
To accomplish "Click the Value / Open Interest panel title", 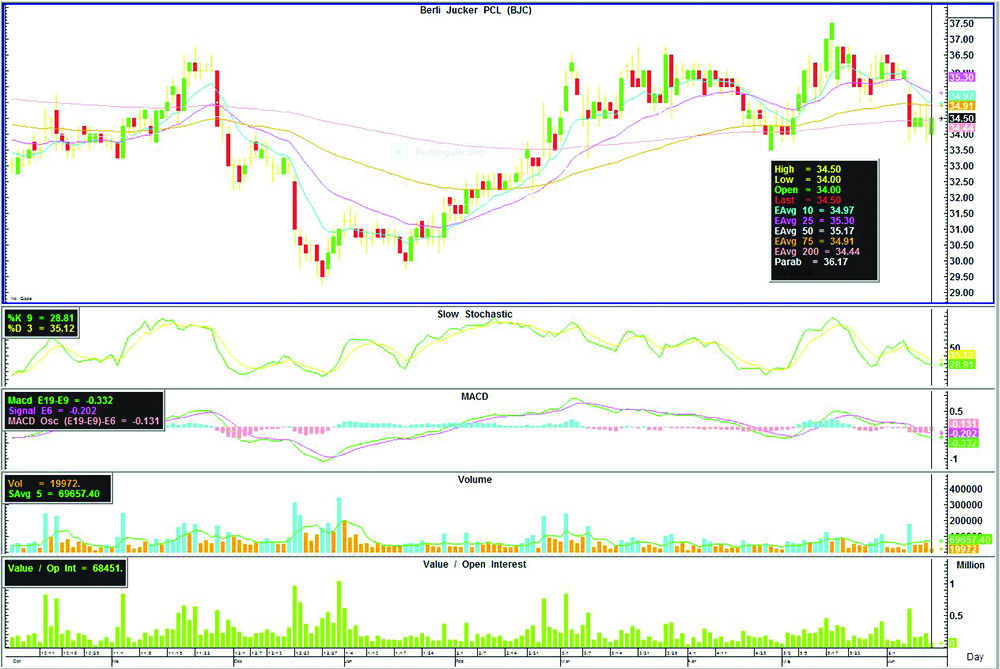I will 474,564.
